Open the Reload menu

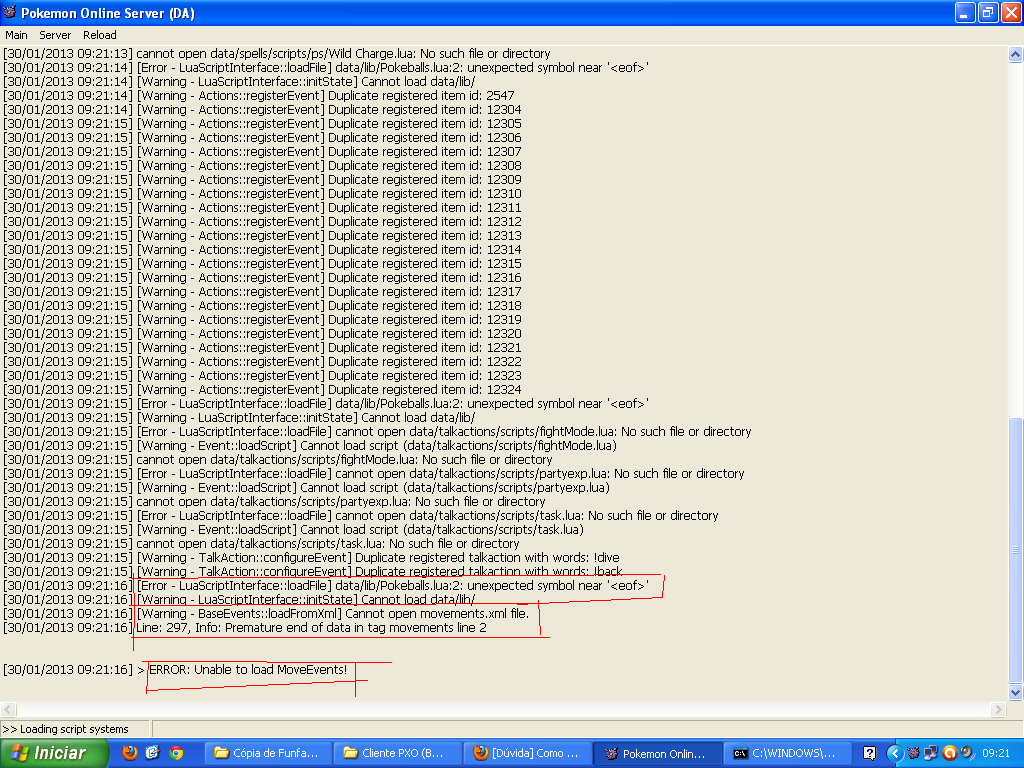coord(100,35)
